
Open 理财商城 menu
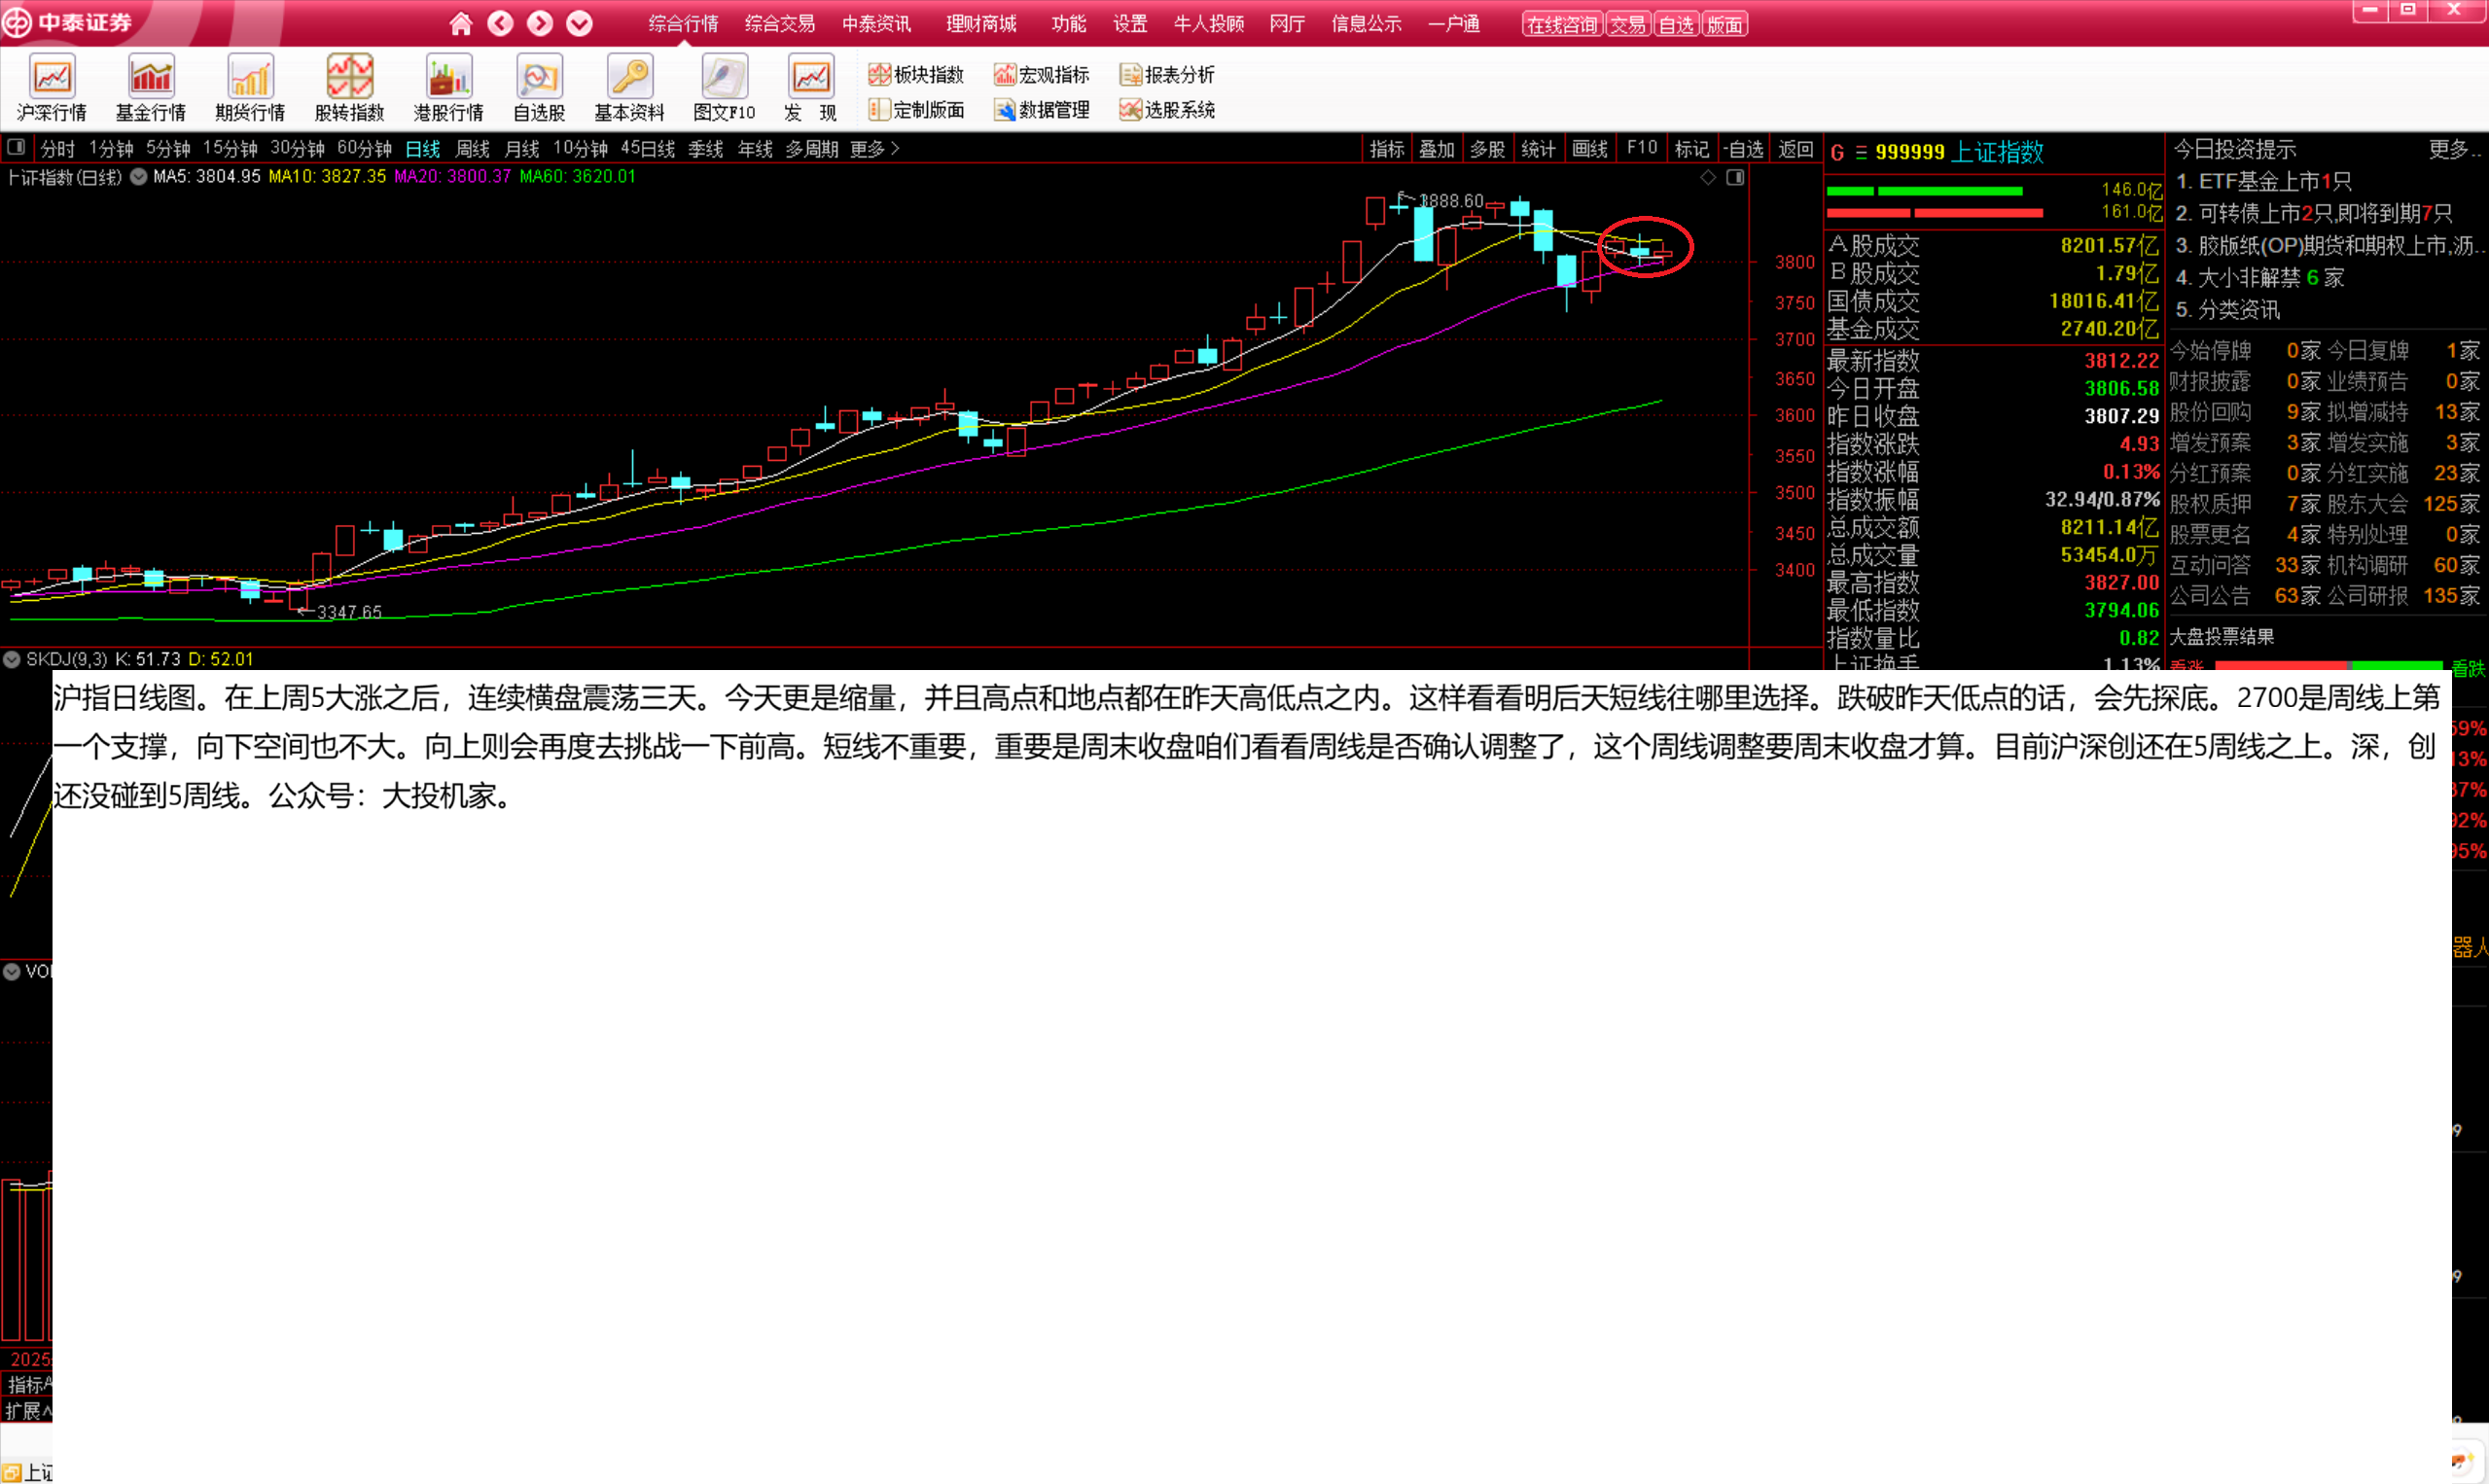(x=981, y=24)
